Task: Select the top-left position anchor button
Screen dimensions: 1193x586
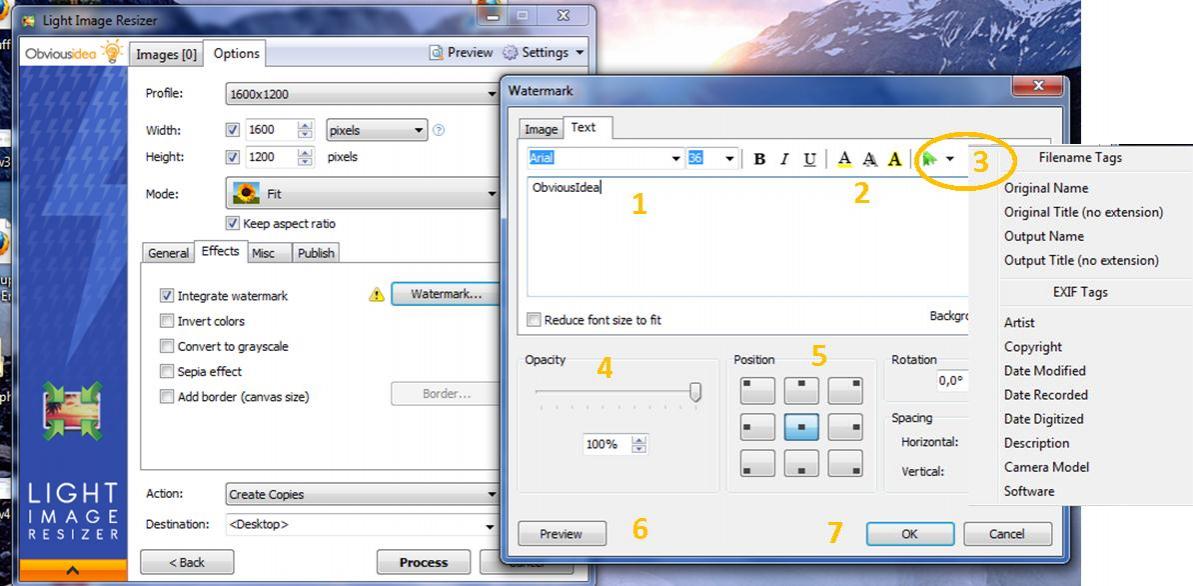Action: click(x=757, y=391)
